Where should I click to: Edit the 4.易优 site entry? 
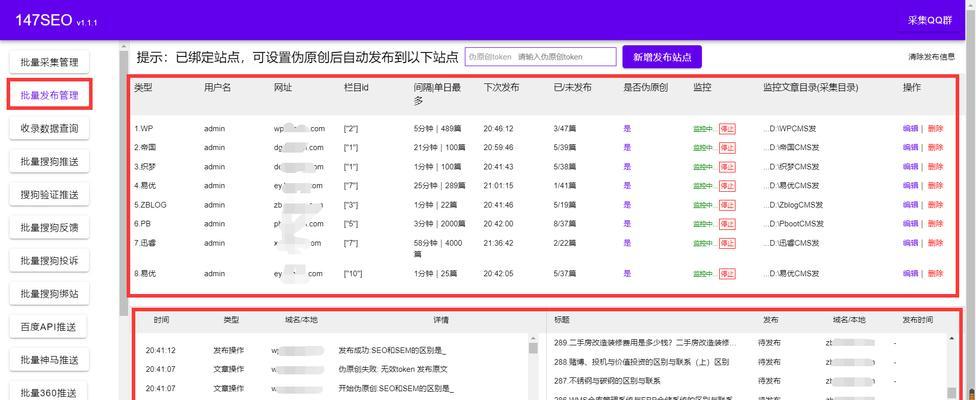pyautogui.click(x=910, y=185)
